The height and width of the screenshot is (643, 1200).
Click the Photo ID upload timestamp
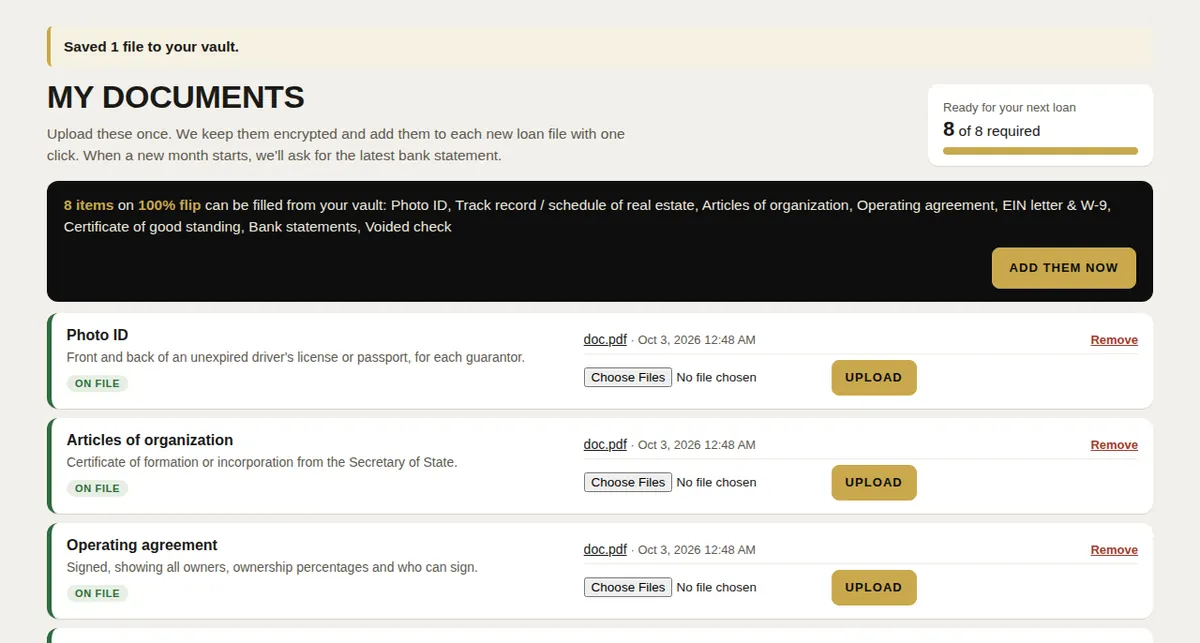pyautogui.click(x=697, y=340)
